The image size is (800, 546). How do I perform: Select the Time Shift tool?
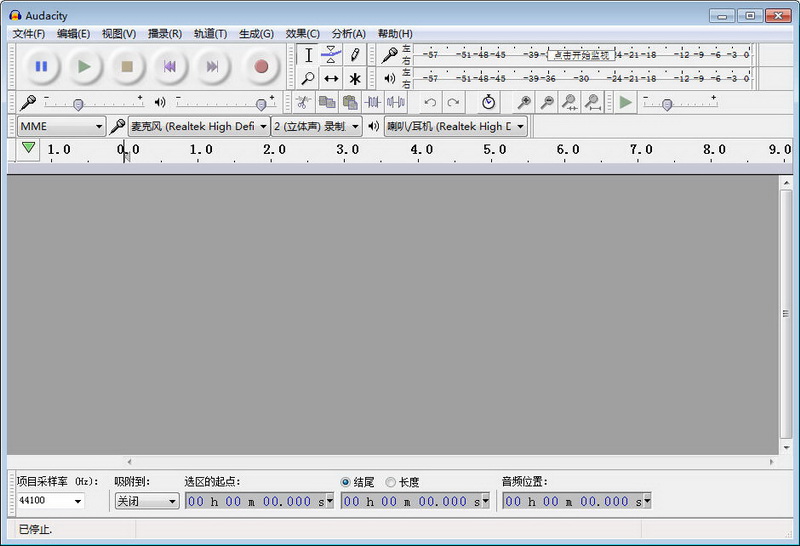pyautogui.click(x=331, y=79)
